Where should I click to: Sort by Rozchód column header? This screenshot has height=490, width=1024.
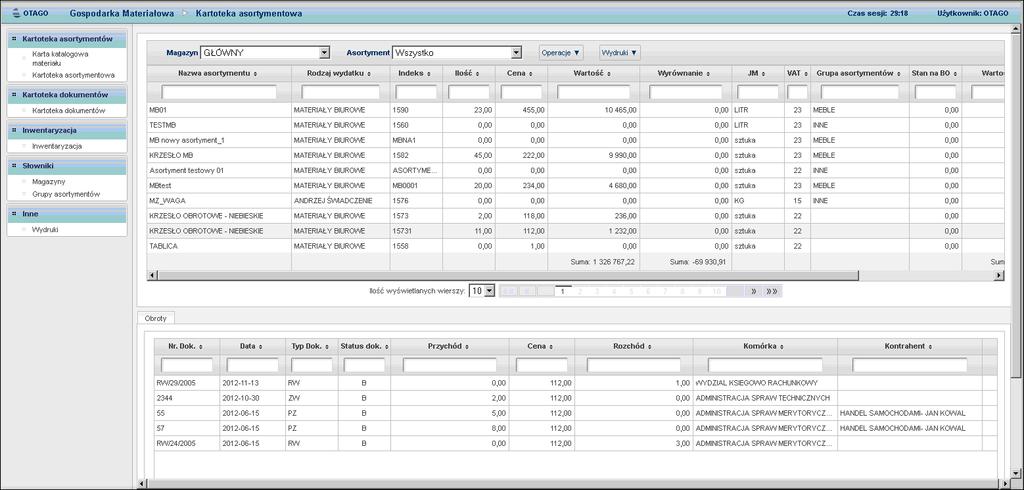pyautogui.click(x=634, y=346)
